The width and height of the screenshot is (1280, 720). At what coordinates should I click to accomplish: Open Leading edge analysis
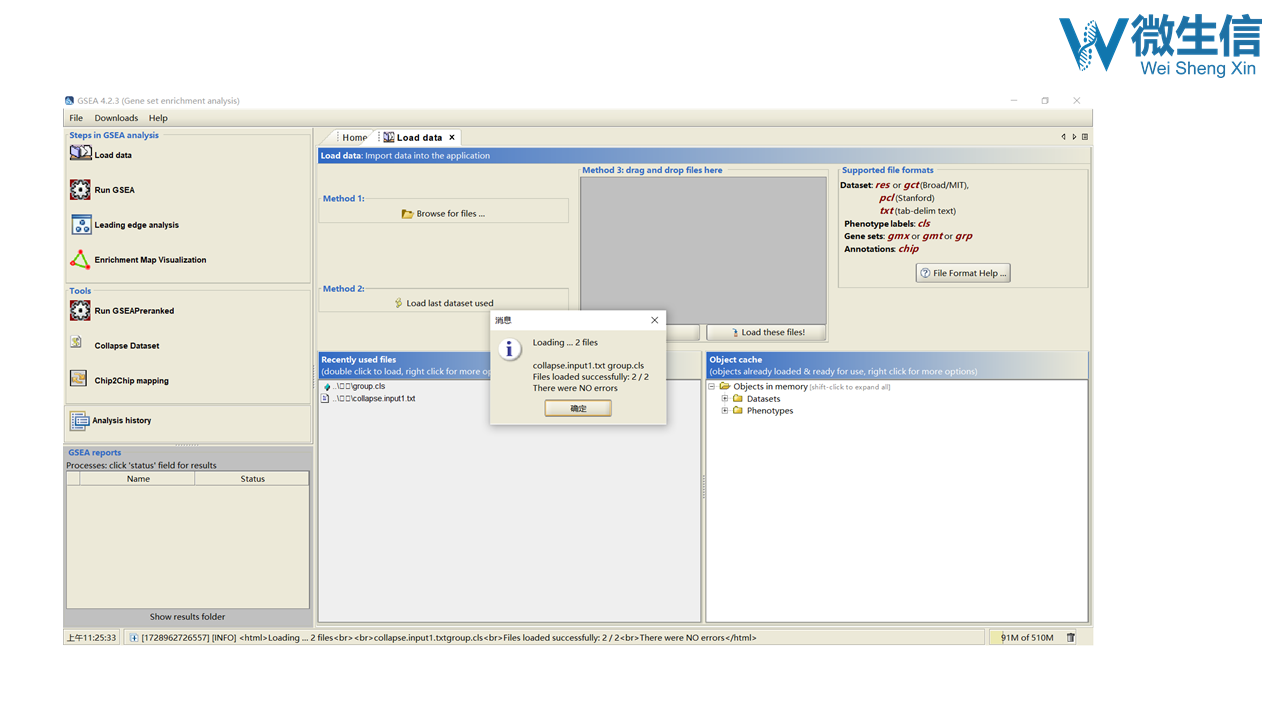pos(124,225)
